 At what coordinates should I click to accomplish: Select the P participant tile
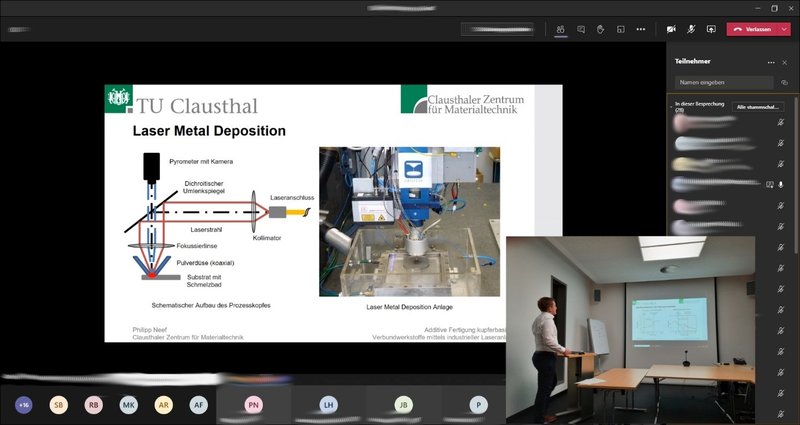(479, 405)
